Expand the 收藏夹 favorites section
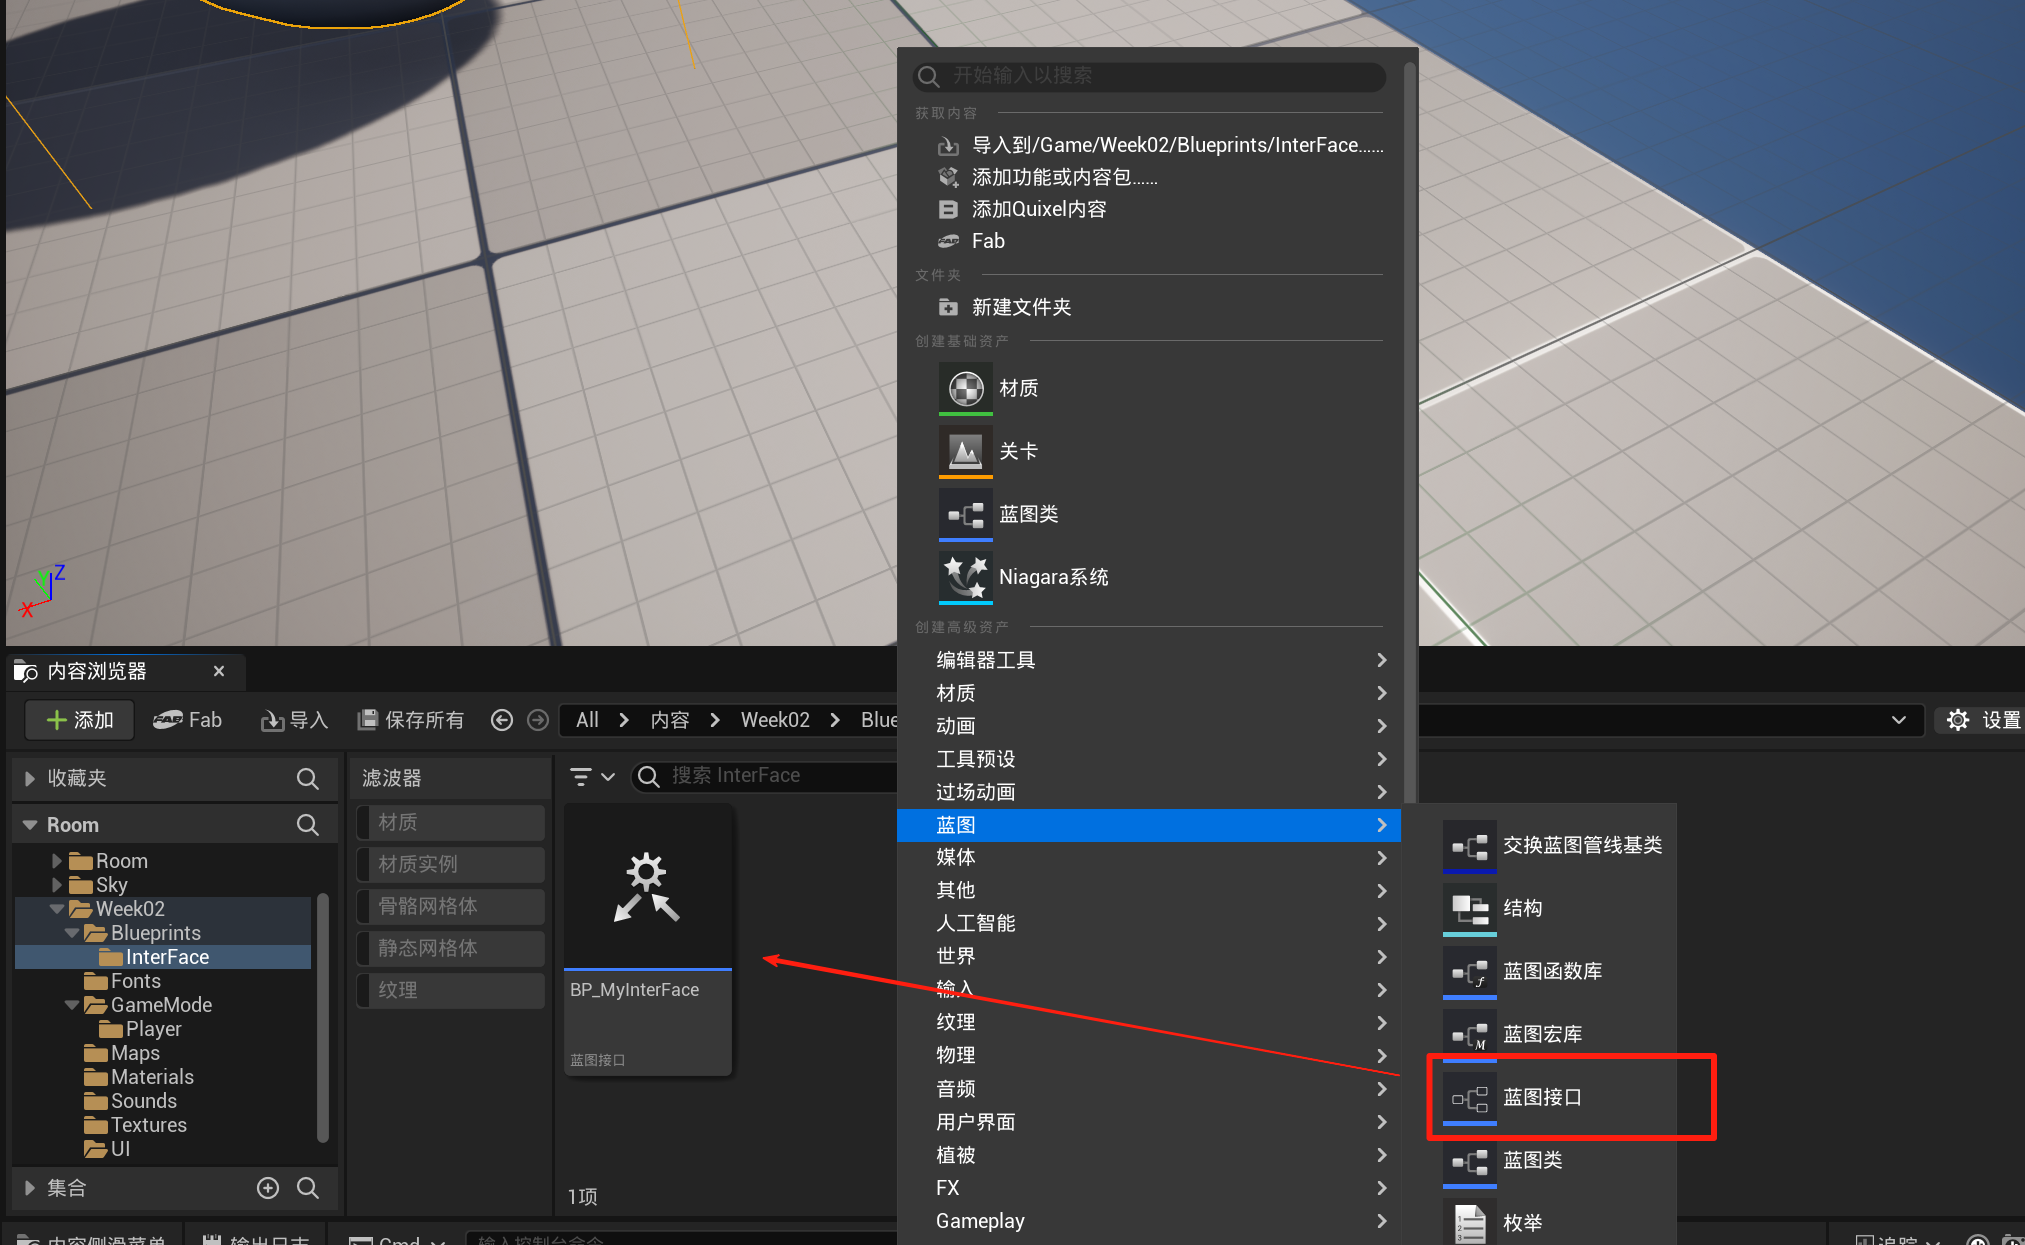 (x=30, y=778)
